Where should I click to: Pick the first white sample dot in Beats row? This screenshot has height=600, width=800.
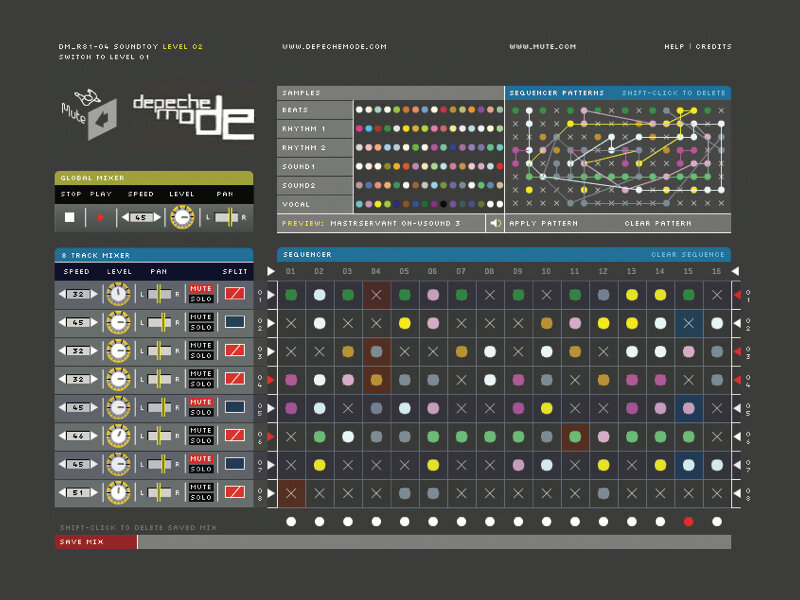click(x=359, y=109)
